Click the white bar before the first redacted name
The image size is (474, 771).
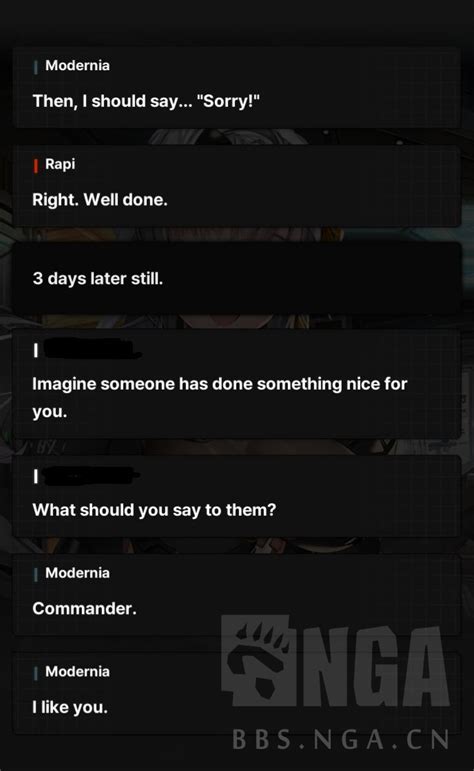(35, 350)
